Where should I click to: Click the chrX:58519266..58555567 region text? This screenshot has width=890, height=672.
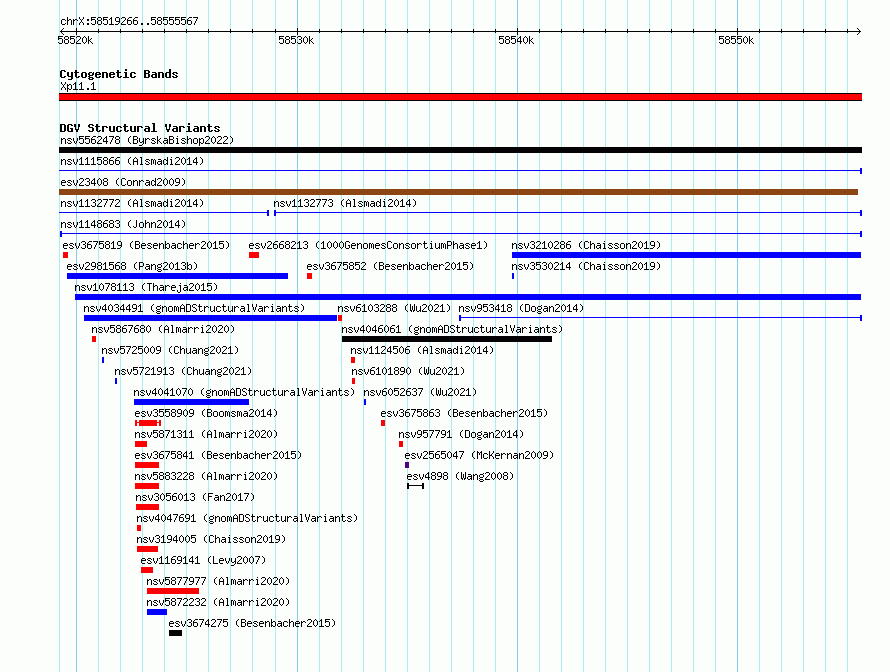(x=129, y=21)
